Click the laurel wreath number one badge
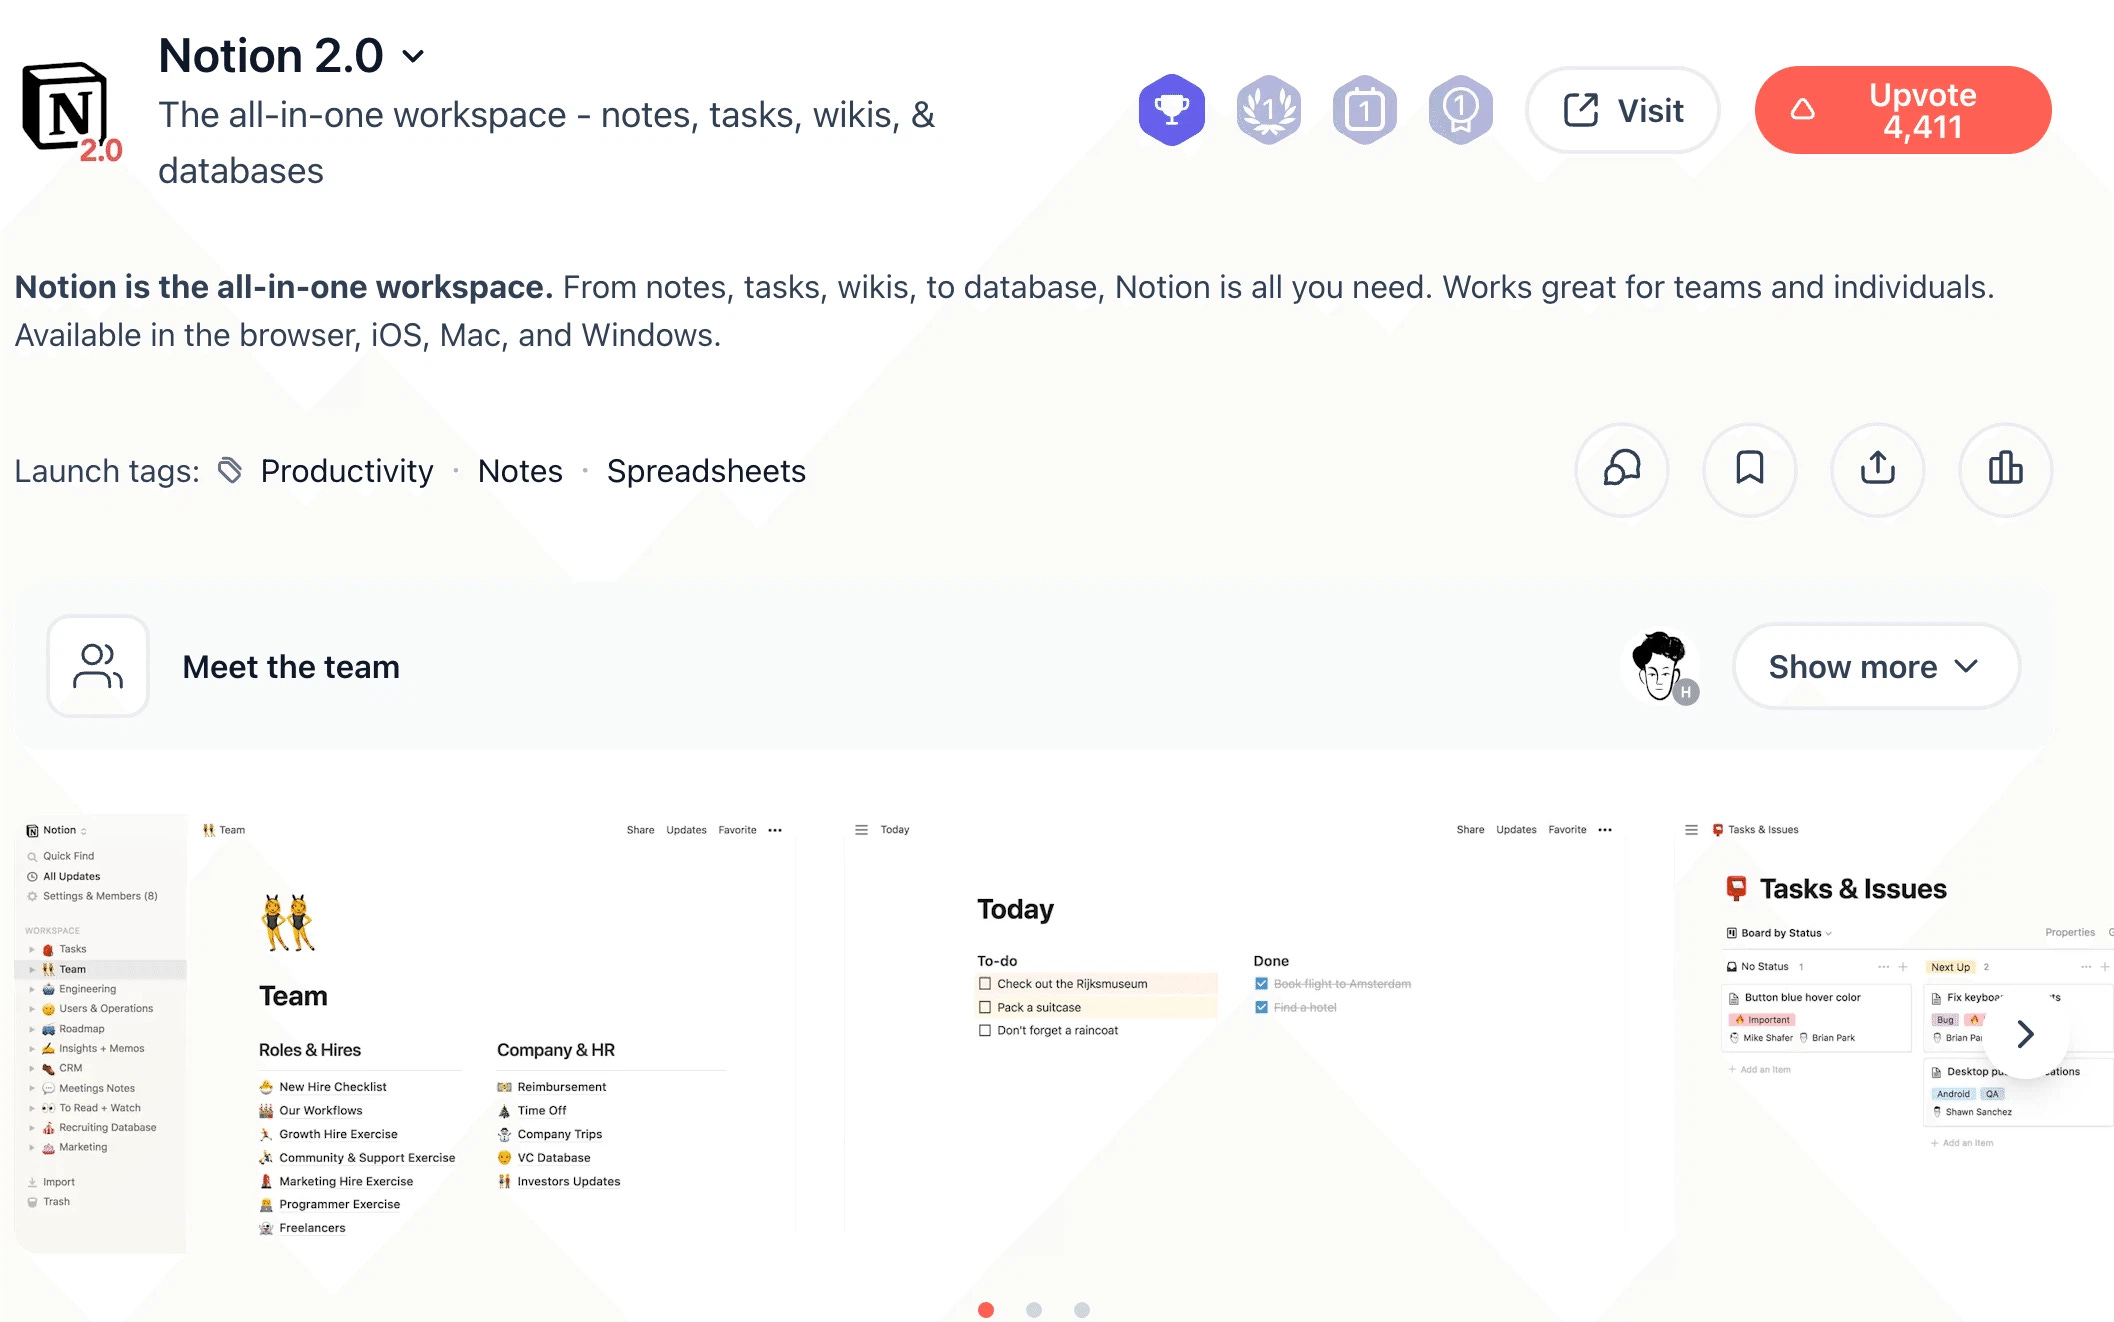The width and height of the screenshot is (2114, 1322). pos(1268,110)
